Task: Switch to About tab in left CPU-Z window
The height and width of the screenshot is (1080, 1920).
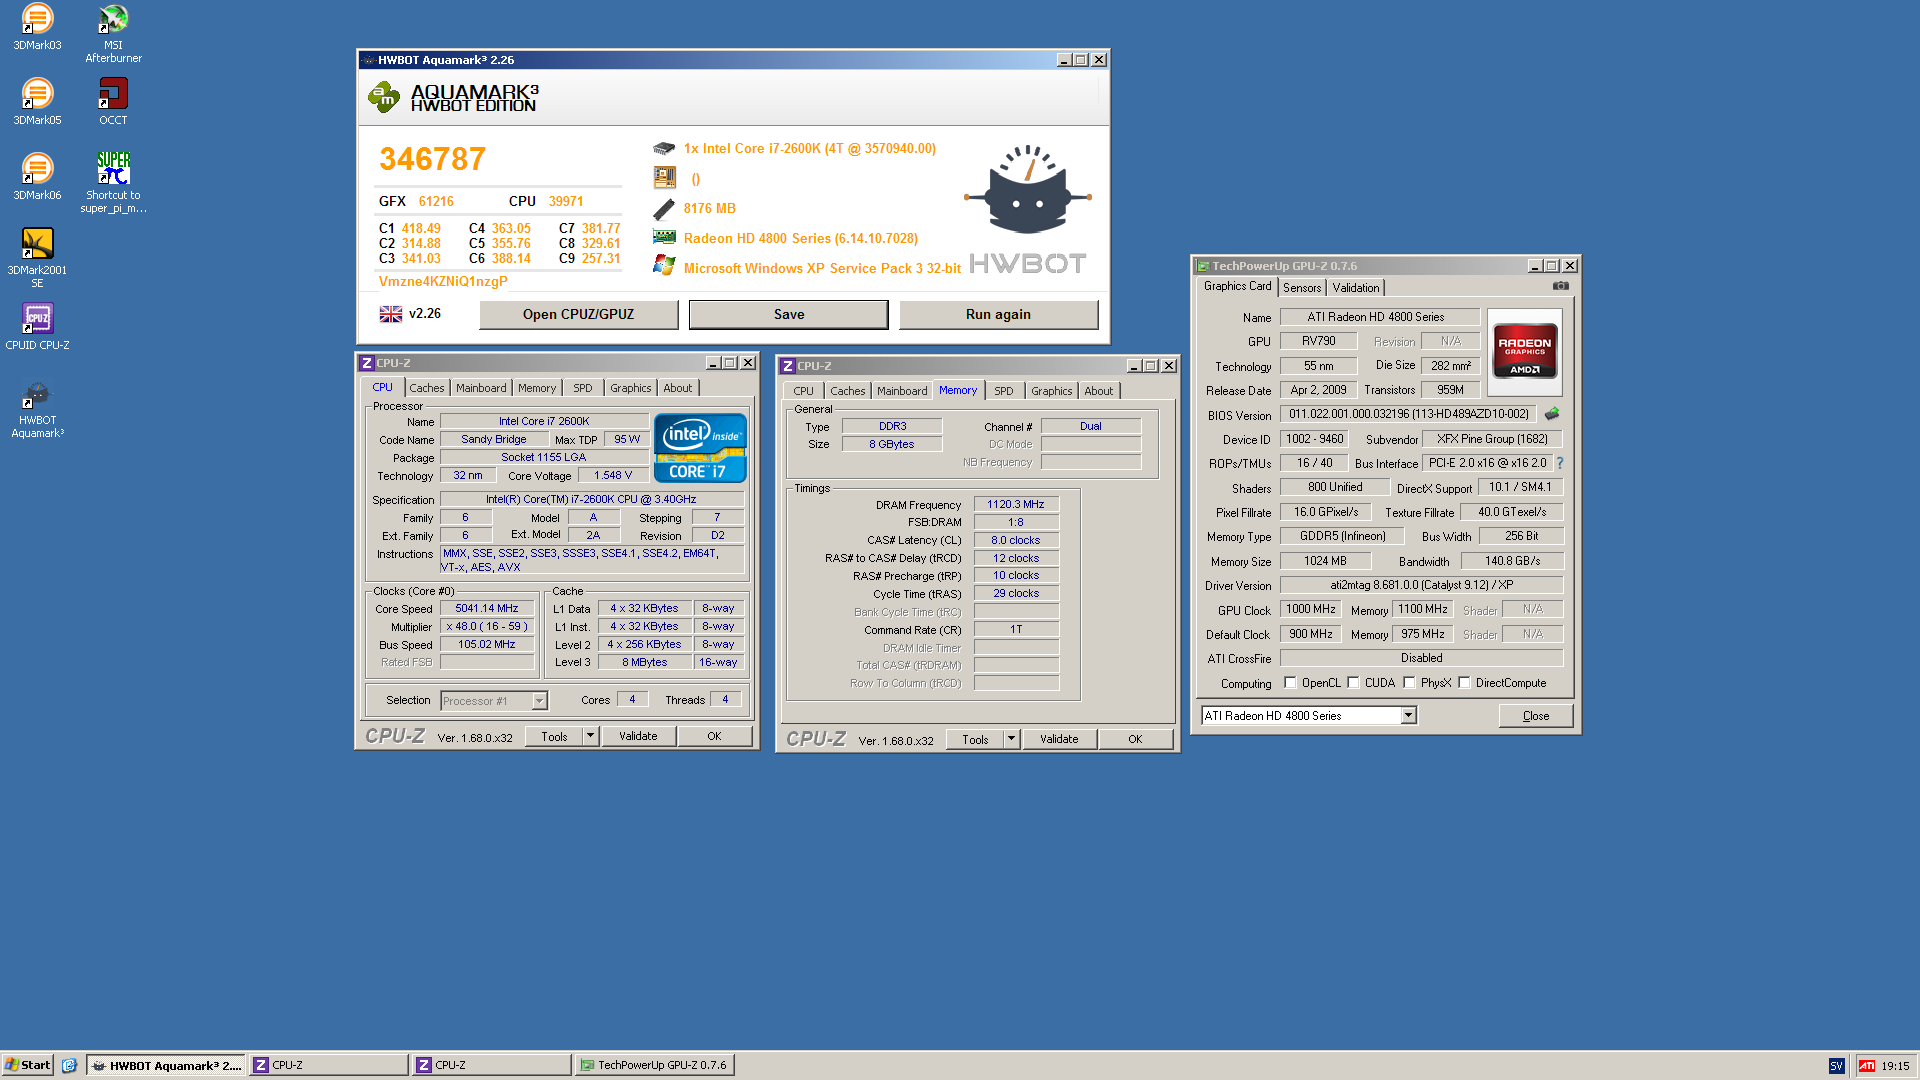Action: coord(678,388)
